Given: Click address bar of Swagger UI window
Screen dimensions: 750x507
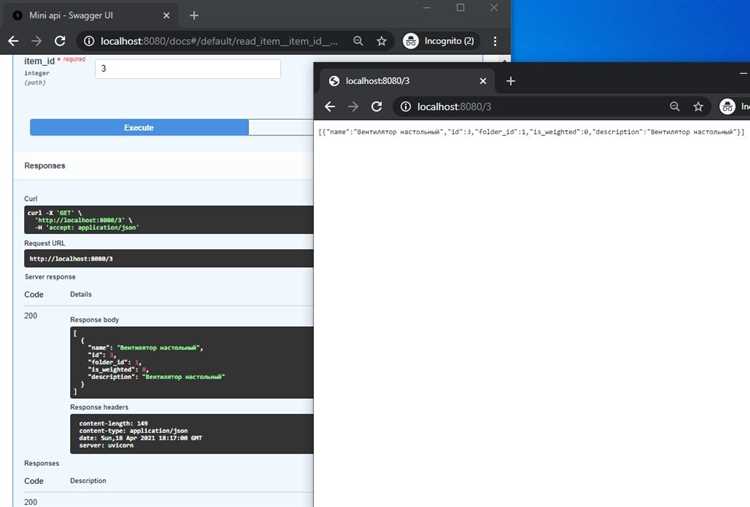Looking at the screenshot, I should coord(219,41).
